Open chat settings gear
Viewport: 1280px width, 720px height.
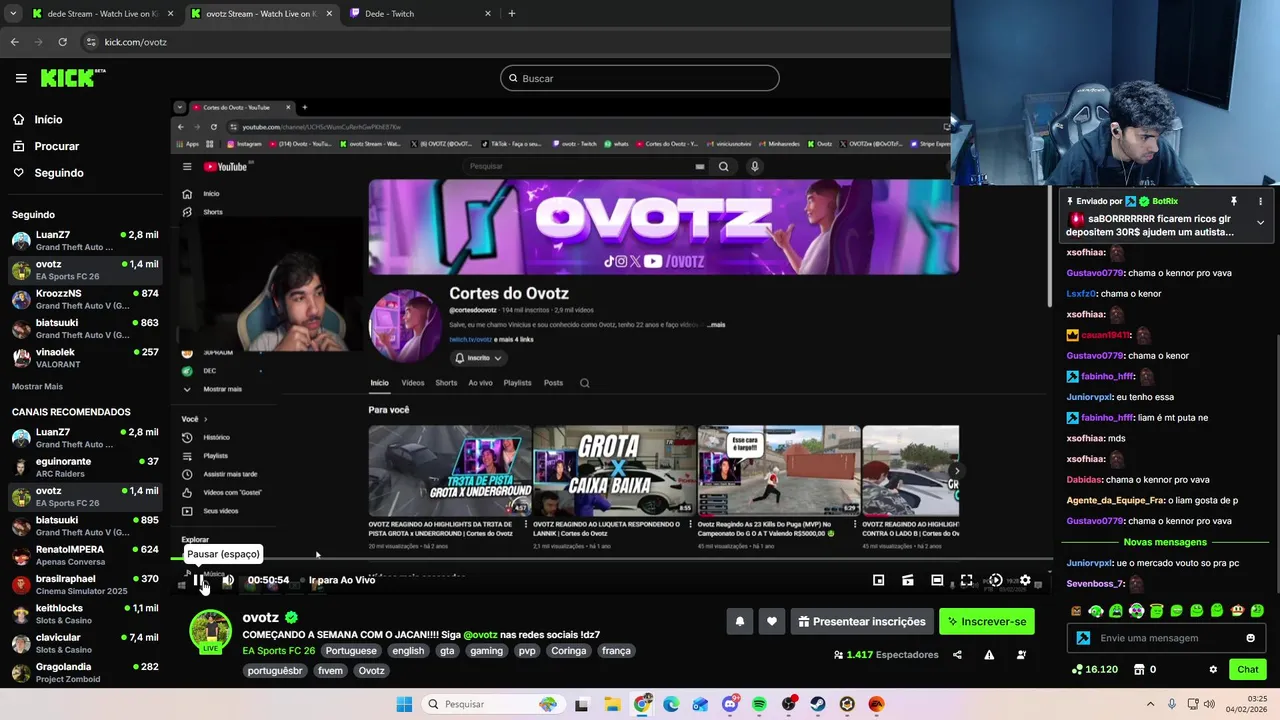coord(1213,669)
